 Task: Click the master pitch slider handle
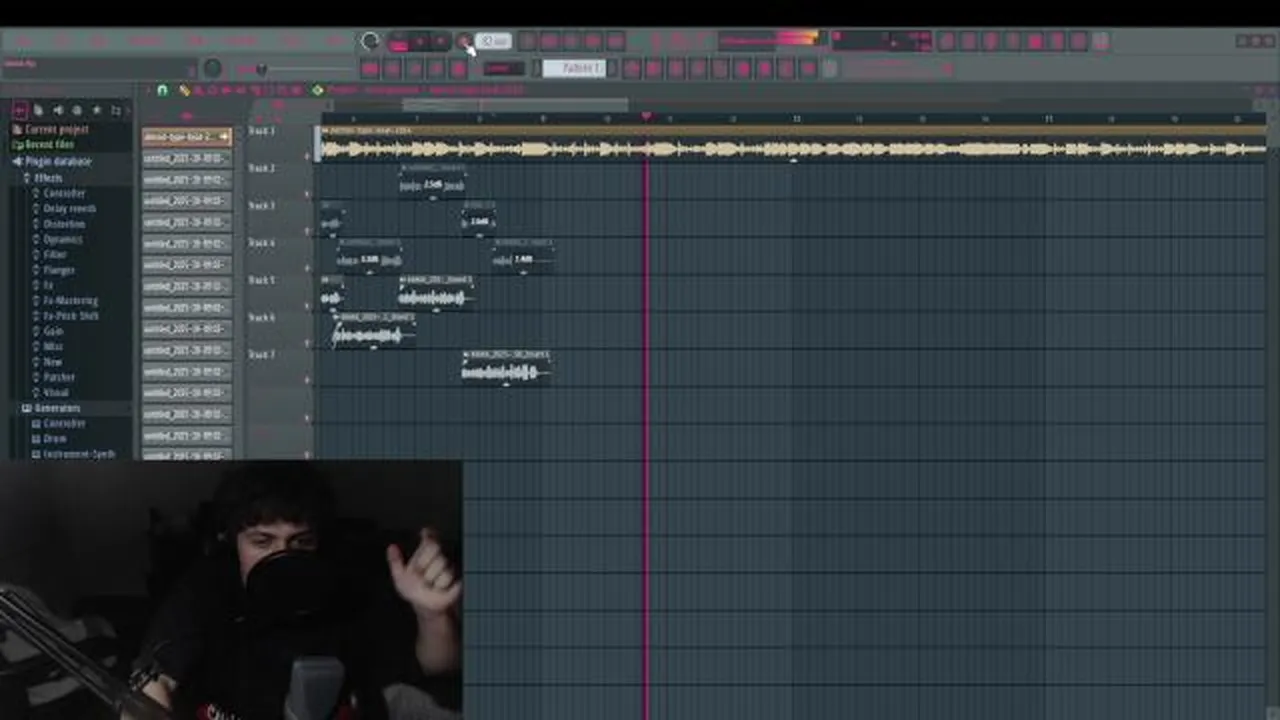262,69
